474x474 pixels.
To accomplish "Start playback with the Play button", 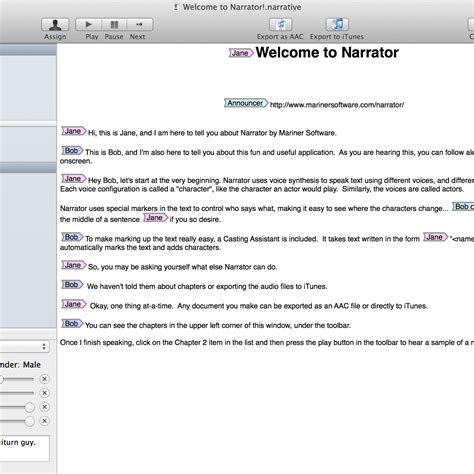I will (x=88, y=25).
